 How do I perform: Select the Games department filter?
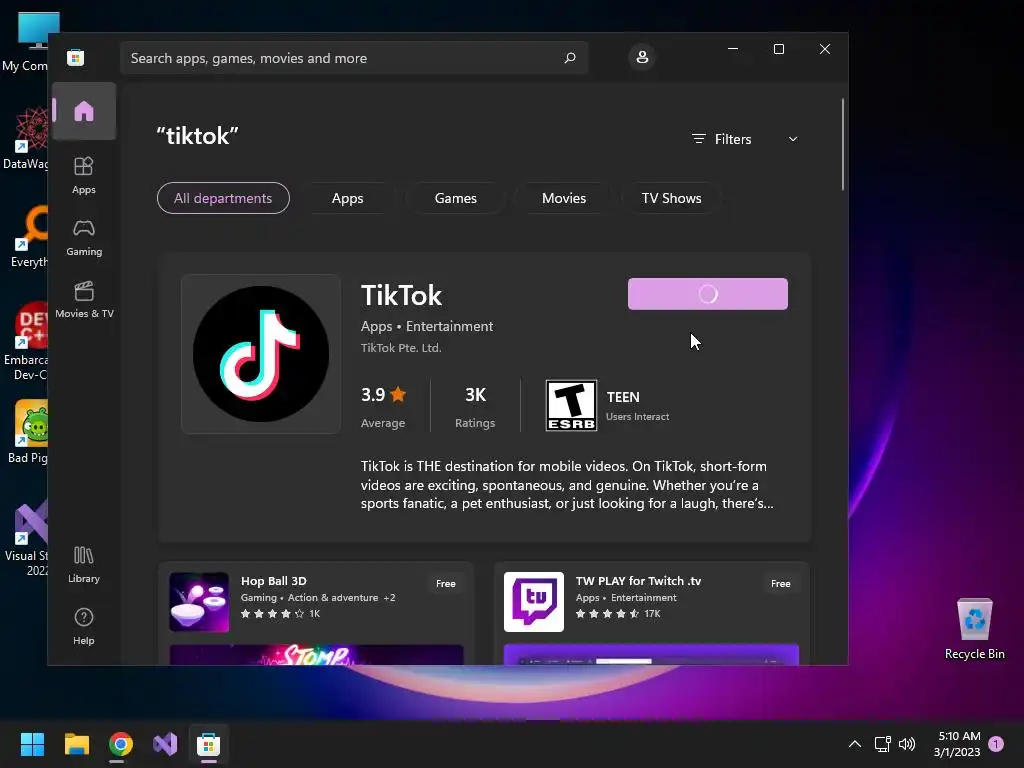pyautogui.click(x=455, y=198)
